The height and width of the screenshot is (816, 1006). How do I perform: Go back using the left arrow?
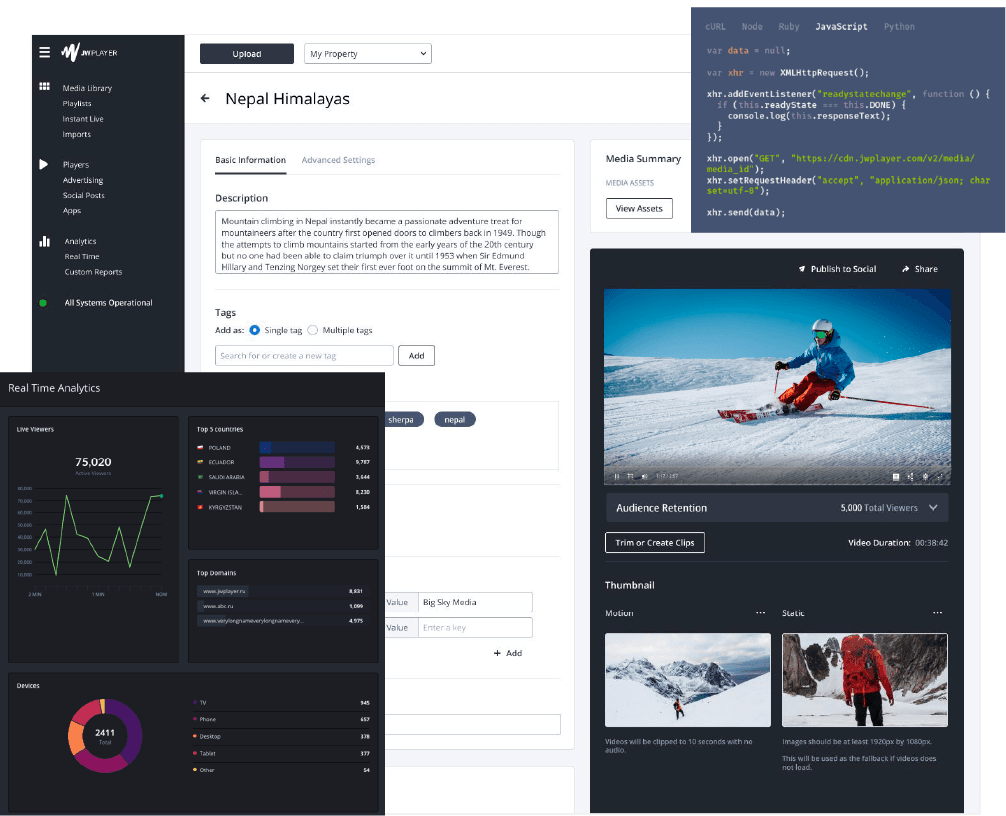pos(205,99)
